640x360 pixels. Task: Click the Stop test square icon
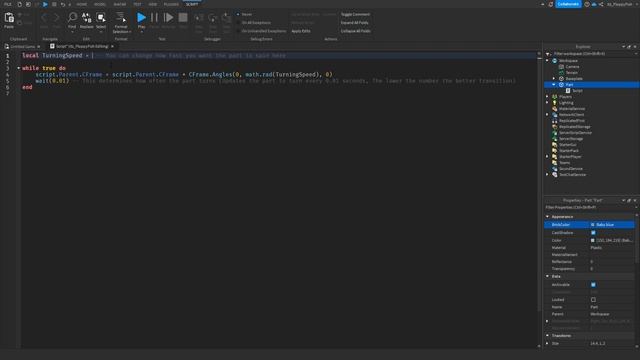tap(183, 18)
